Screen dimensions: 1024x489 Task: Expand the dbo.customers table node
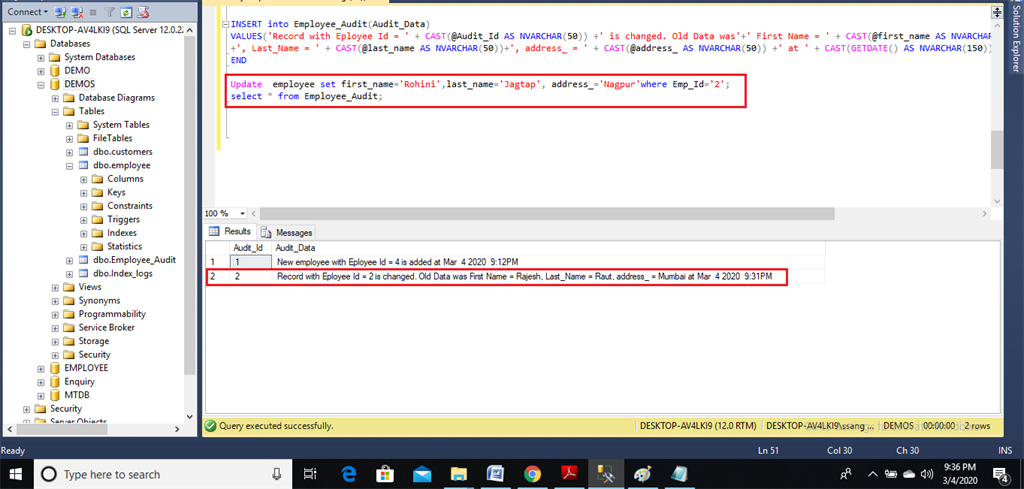click(69, 152)
